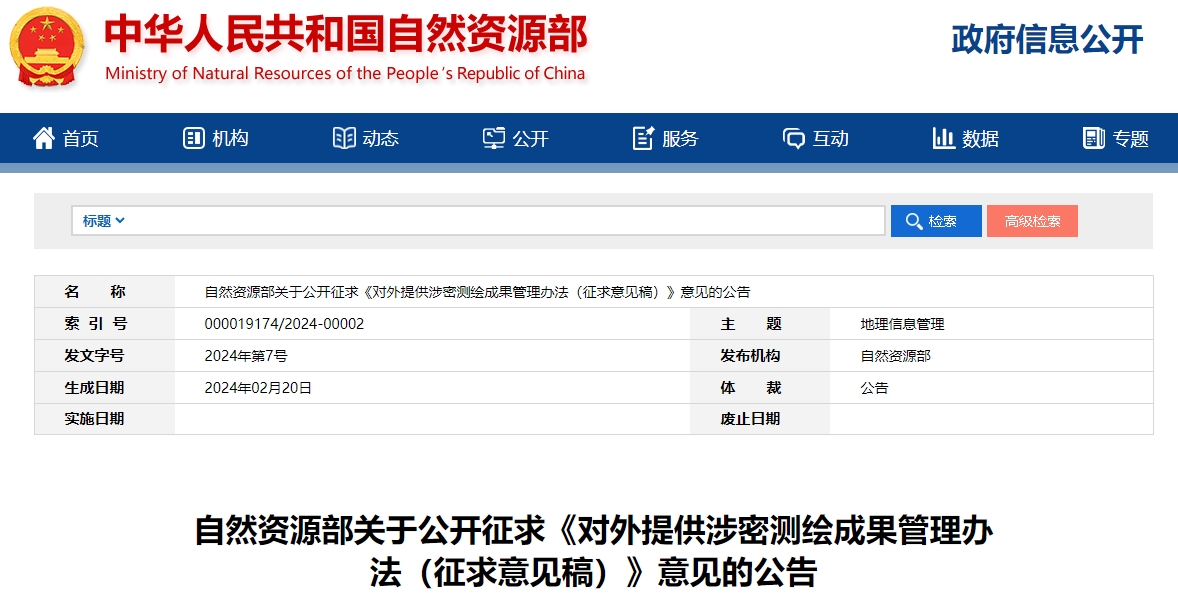Click the bar chart icon beside 数据
This screenshot has width=1178, height=596.
click(944, 138)
